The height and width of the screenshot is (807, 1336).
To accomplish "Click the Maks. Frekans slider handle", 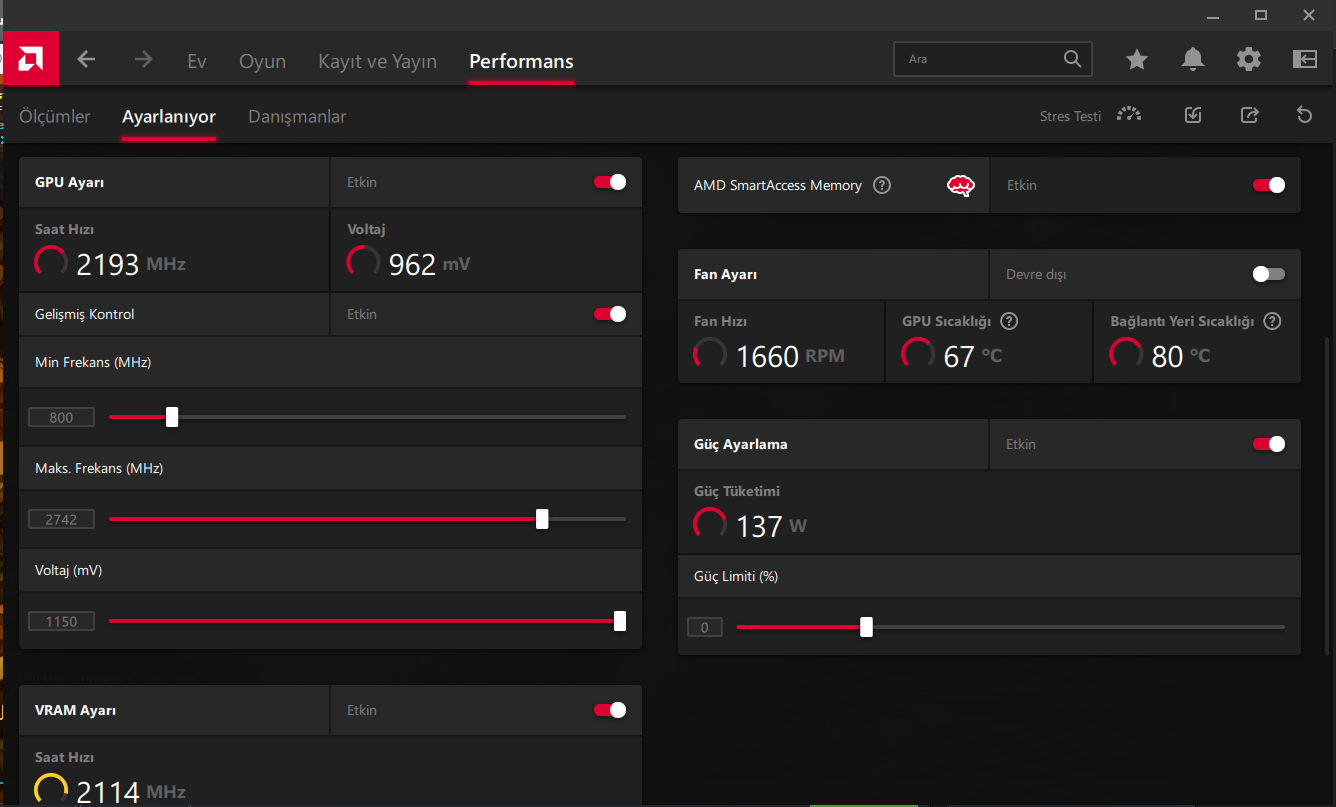I will pos(542,519).
